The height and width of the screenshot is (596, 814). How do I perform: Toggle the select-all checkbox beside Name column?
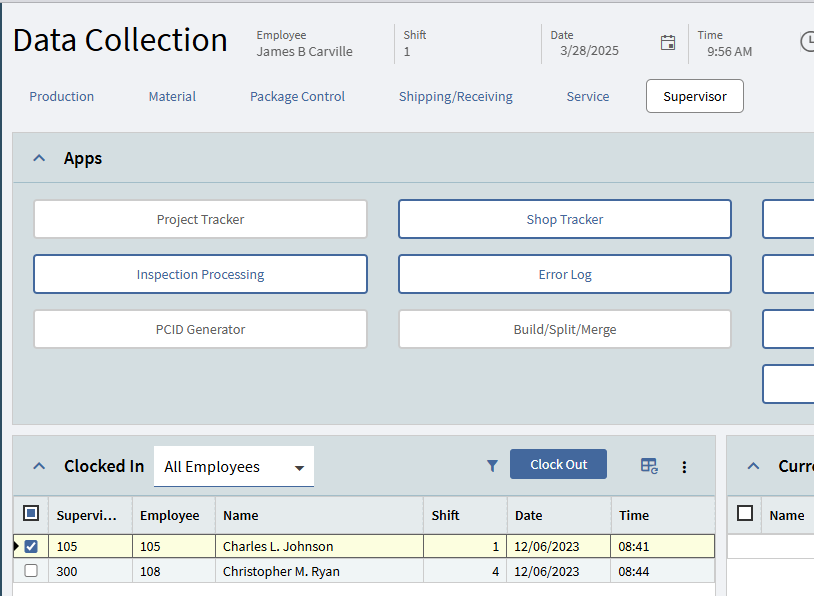(x=745, y=513)
